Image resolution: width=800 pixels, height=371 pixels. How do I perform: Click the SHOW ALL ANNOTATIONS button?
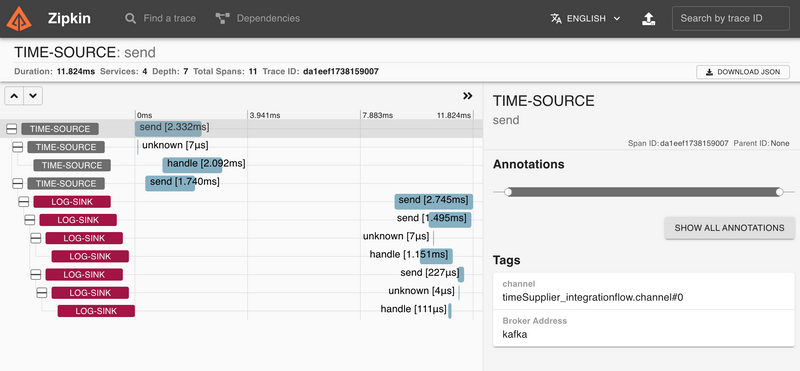pyautogui.click(x=730, y=228)
